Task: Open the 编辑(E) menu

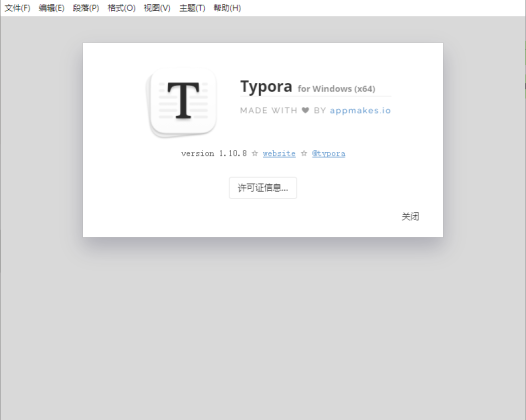Action: pyautogui.click(x=51, y=8)
